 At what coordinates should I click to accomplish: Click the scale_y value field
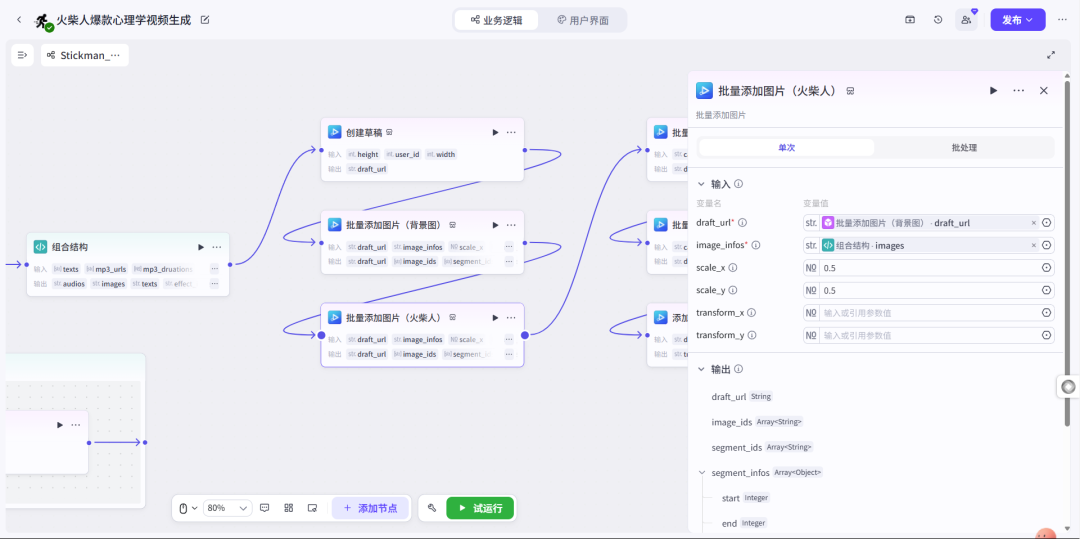tap(928, 290)
